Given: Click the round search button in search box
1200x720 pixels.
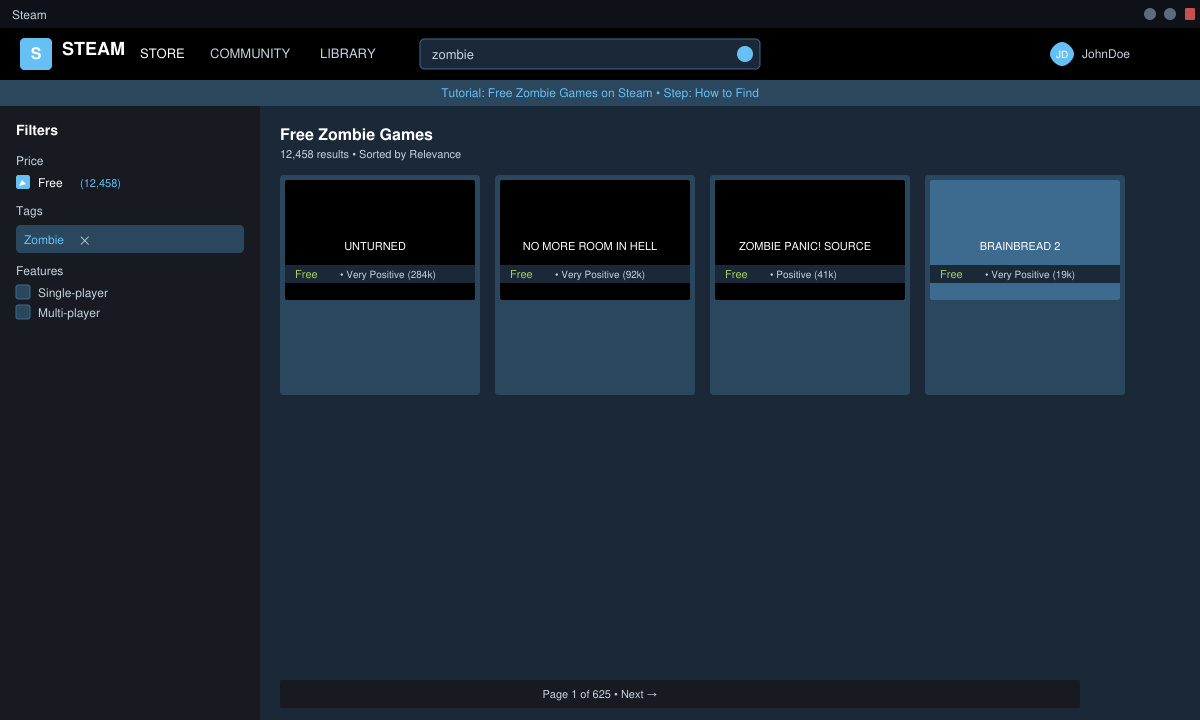Looking at the screenshot, I should pos(745,54).
